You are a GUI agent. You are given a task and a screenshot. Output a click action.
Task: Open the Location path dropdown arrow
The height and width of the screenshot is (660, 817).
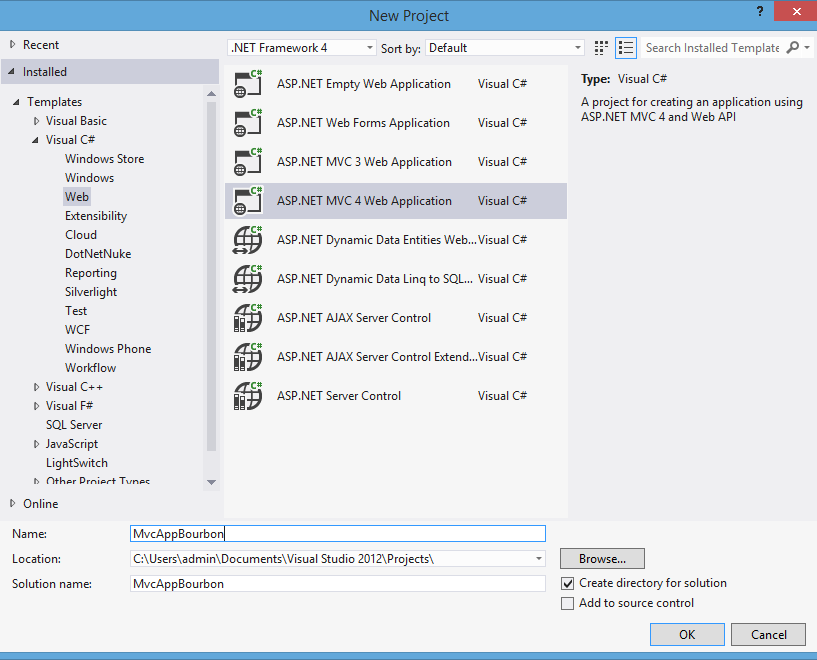click(x=539, y=559)
